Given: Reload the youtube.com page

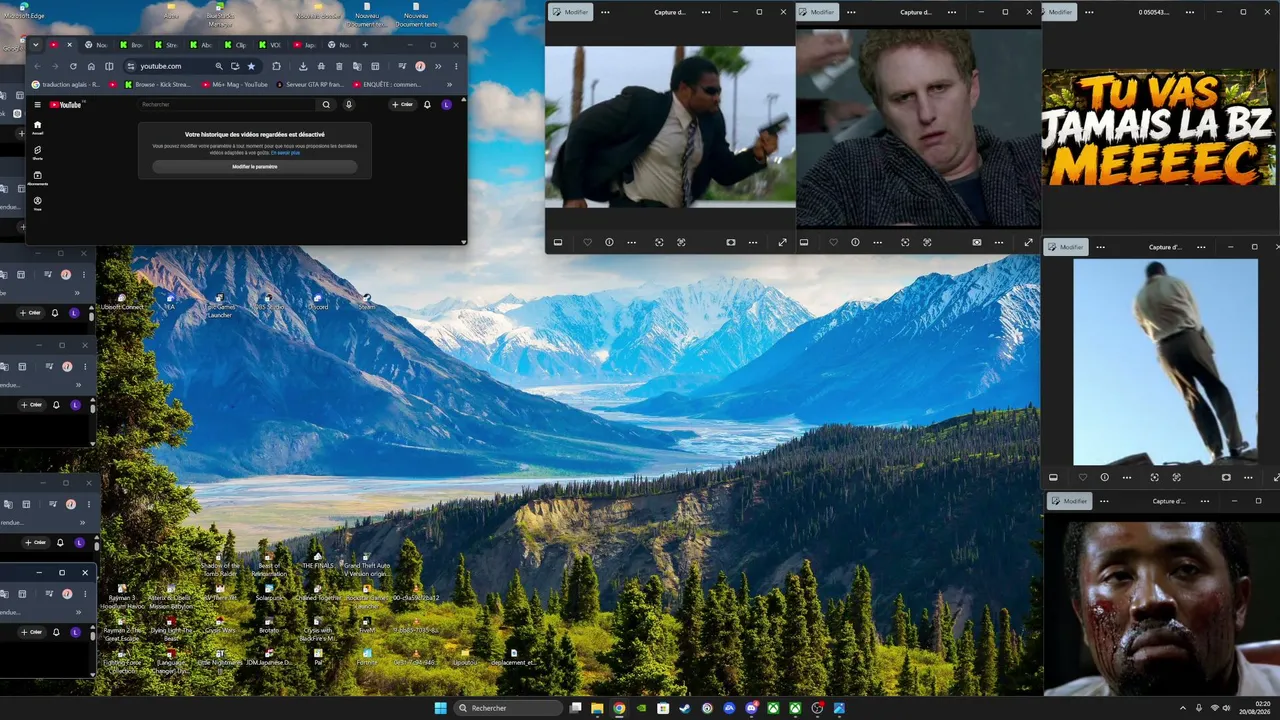Looking at the screenshot, I should [x=73, y=66].
